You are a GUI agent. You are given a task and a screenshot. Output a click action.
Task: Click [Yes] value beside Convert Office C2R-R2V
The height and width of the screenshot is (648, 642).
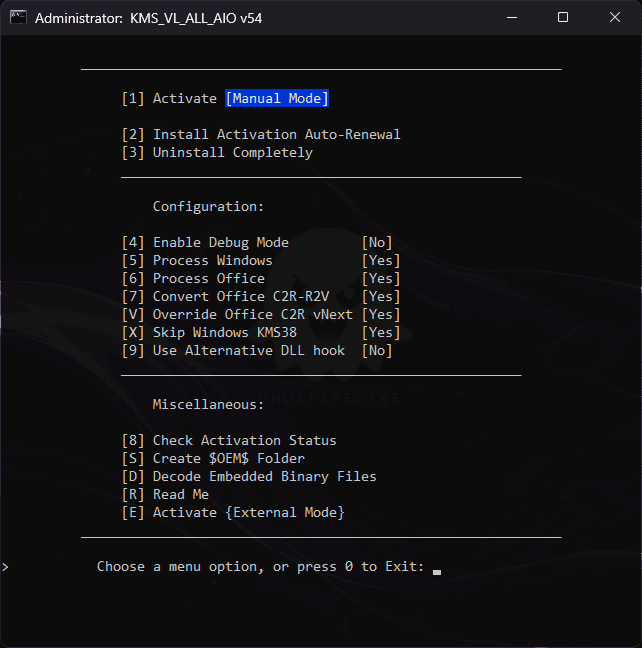click(381, 296)
